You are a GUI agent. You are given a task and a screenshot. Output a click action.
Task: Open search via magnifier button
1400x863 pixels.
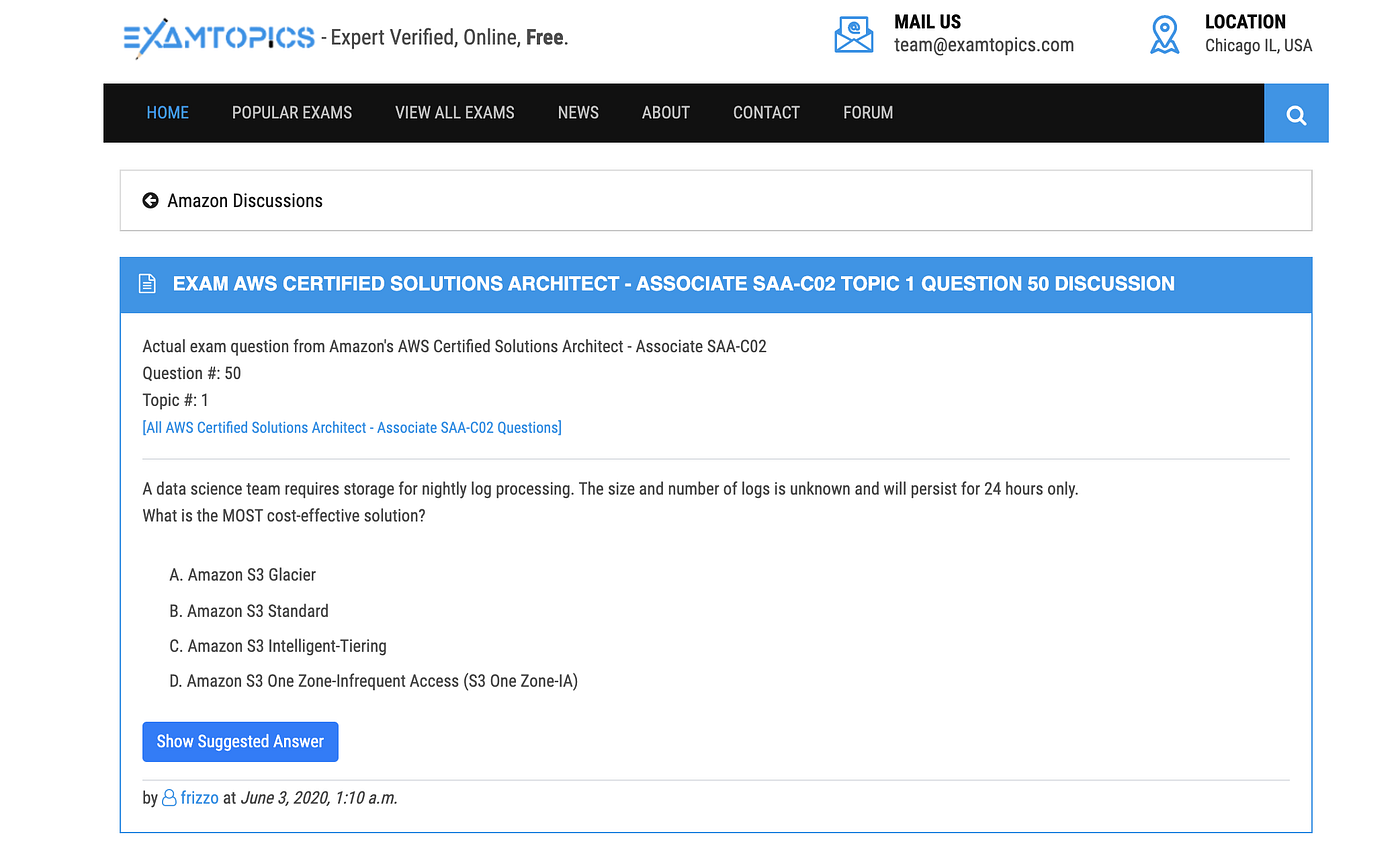click(1296, 113)
